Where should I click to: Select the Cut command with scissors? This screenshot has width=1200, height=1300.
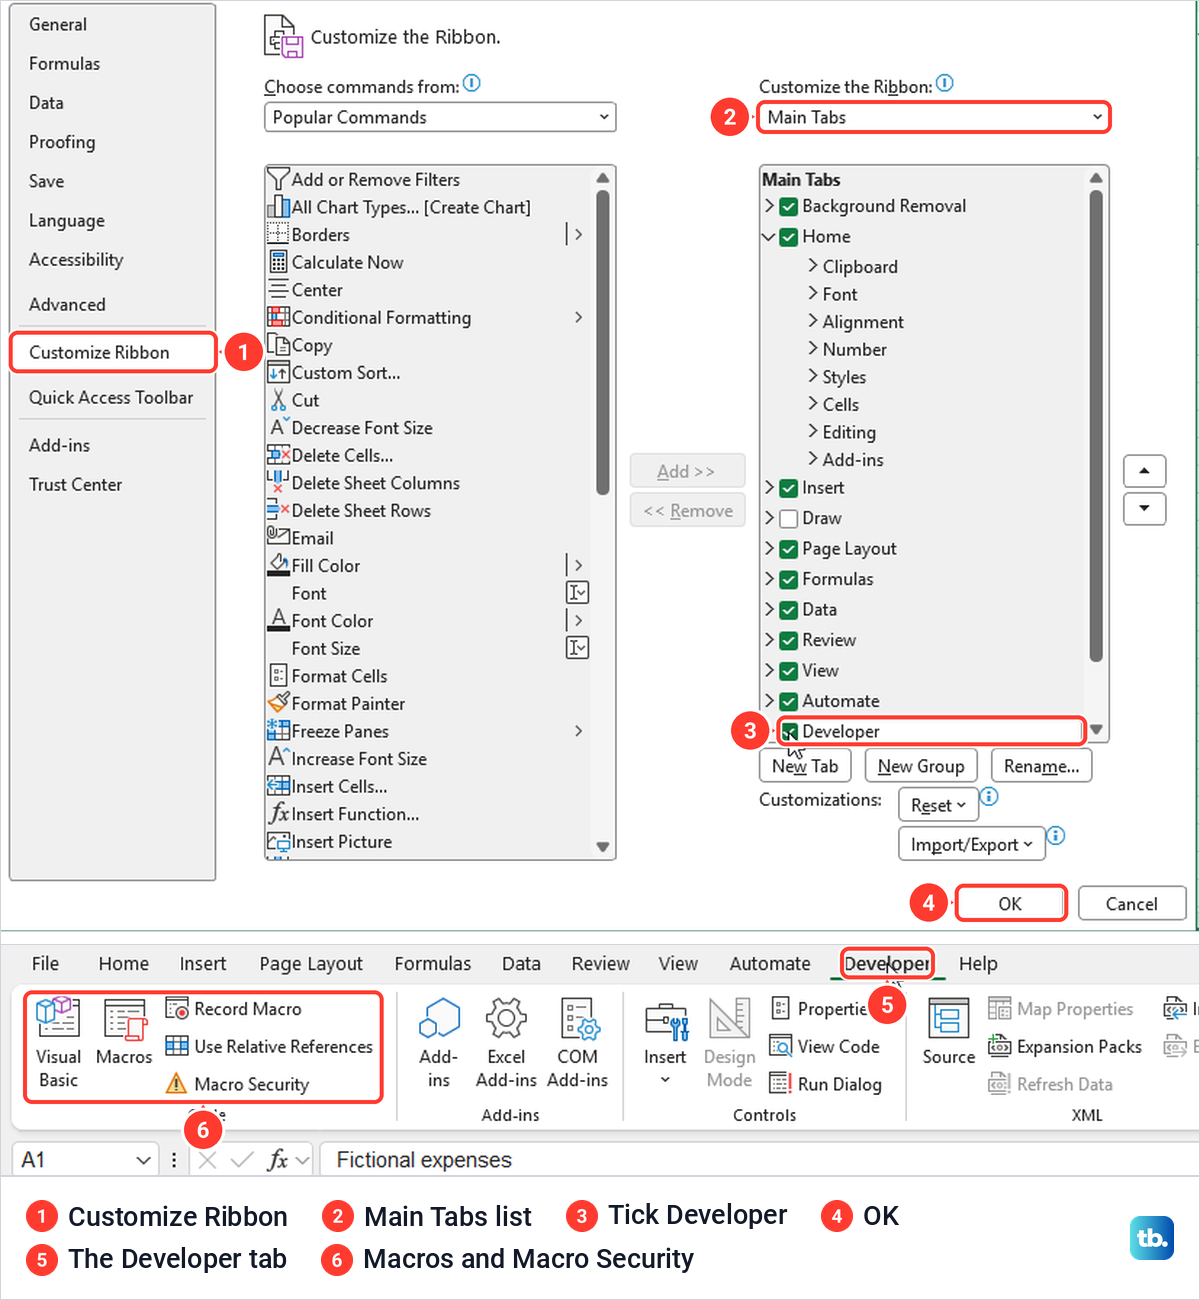429,400
